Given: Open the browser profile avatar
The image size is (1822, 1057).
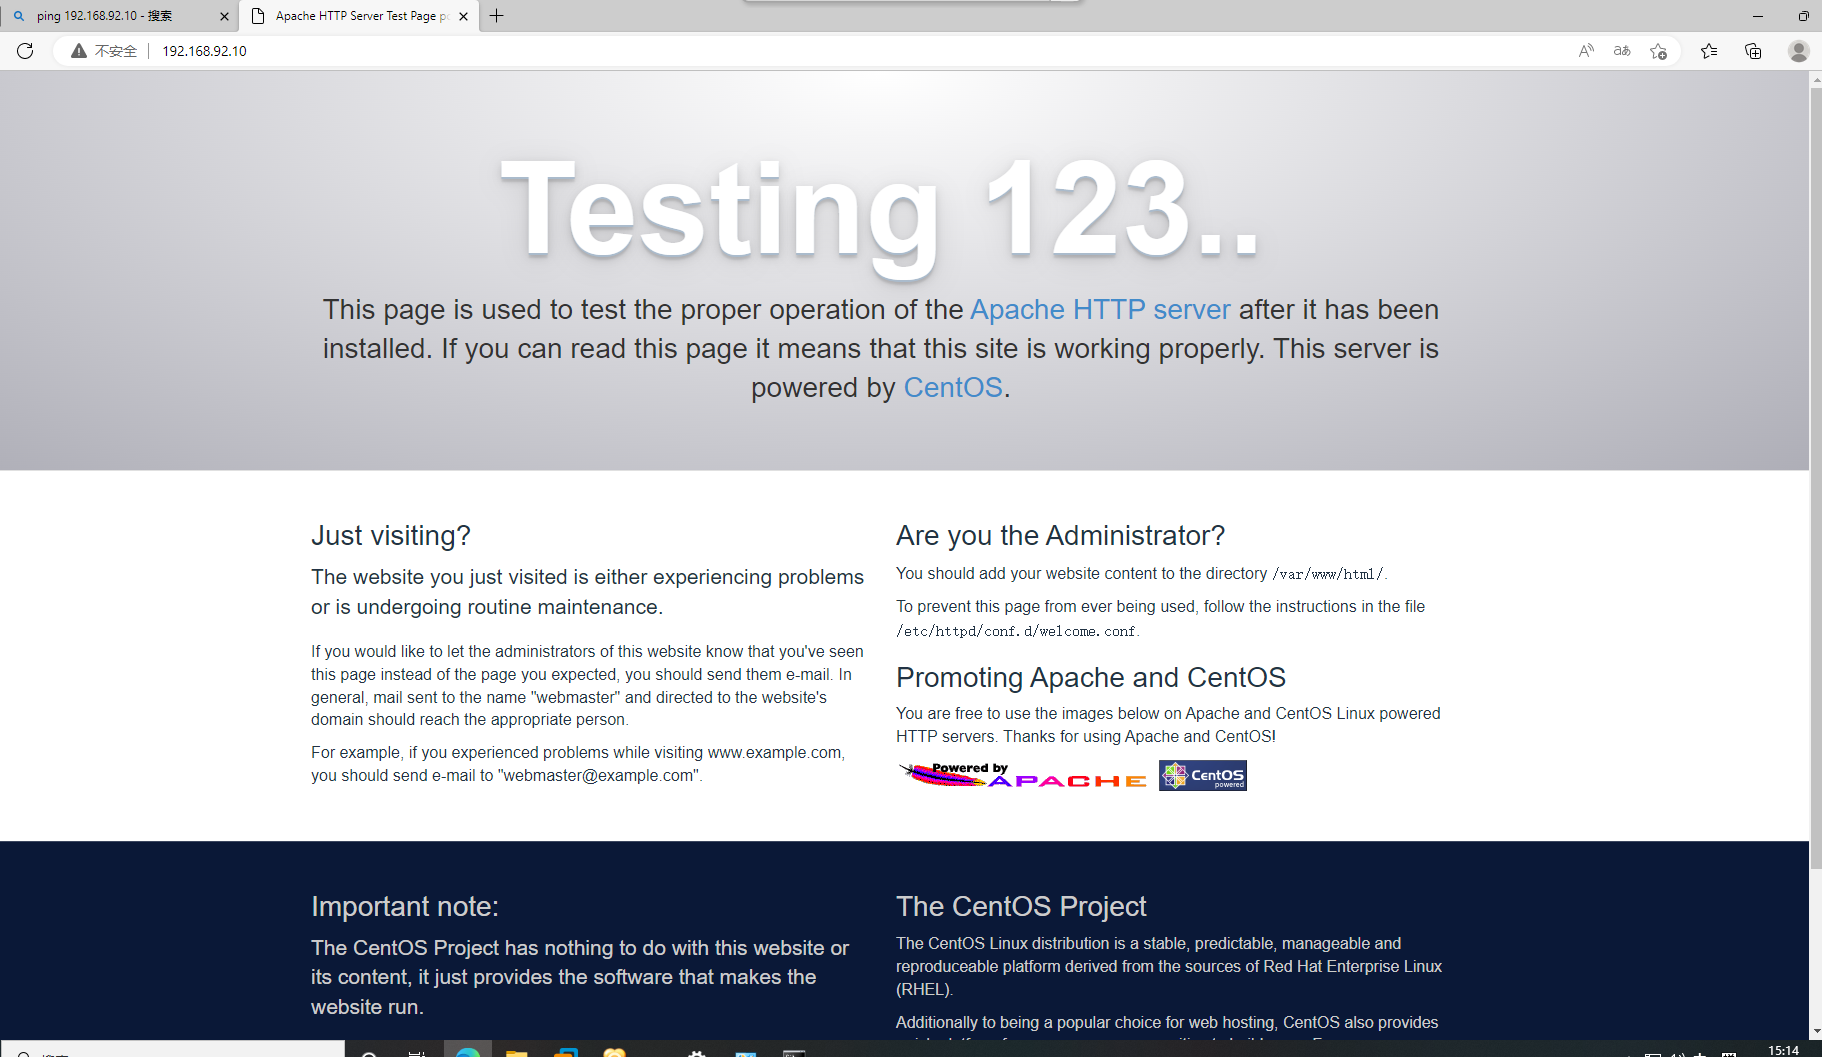Looking at the screenshot, I should coord(1798,51).
